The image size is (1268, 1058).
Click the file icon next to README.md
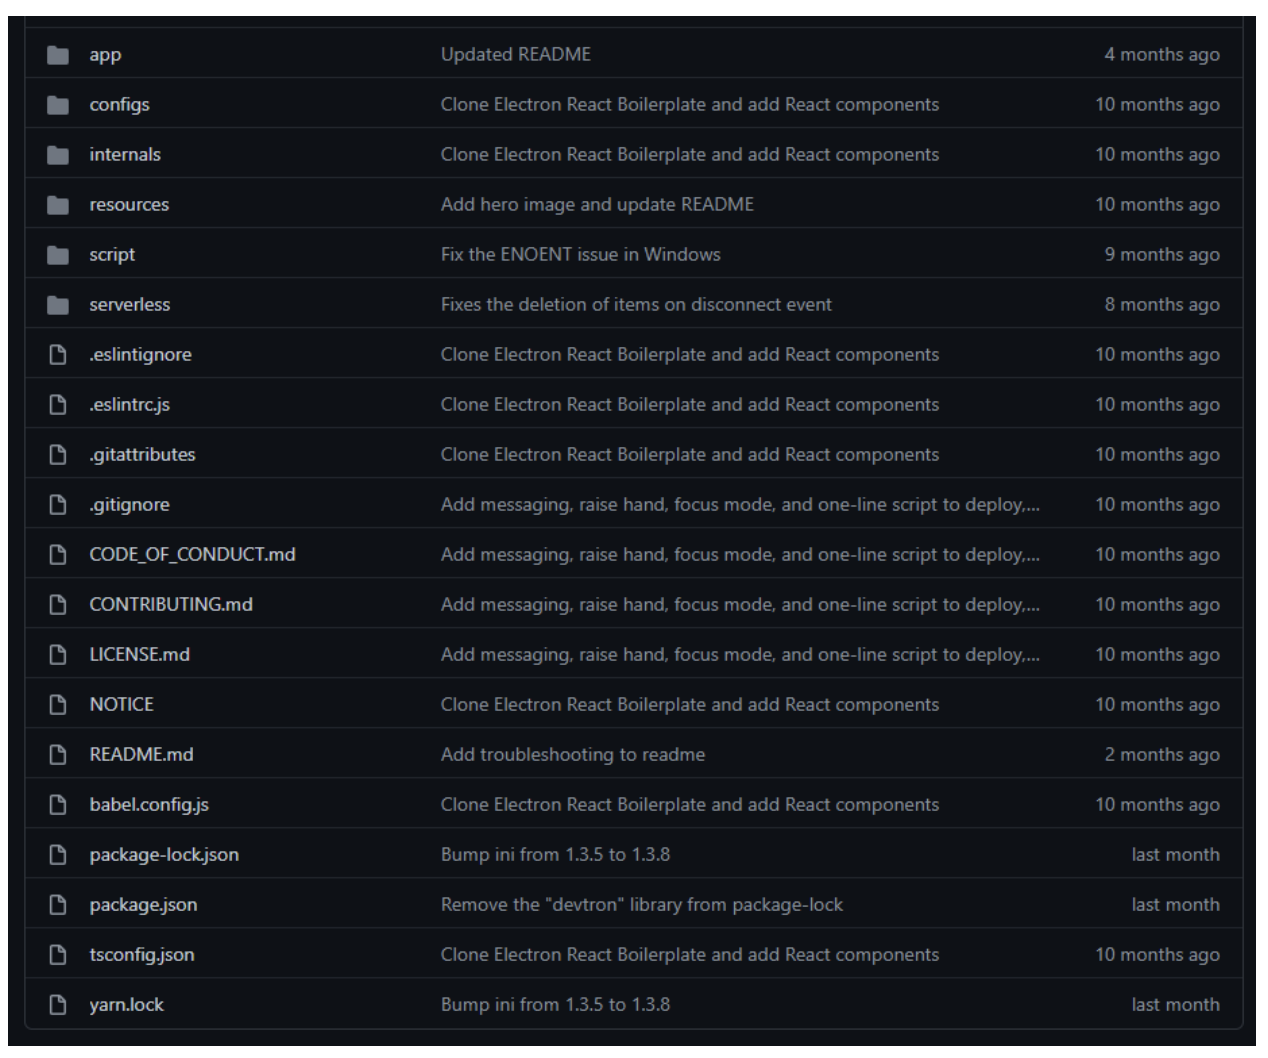coord(58,755)
